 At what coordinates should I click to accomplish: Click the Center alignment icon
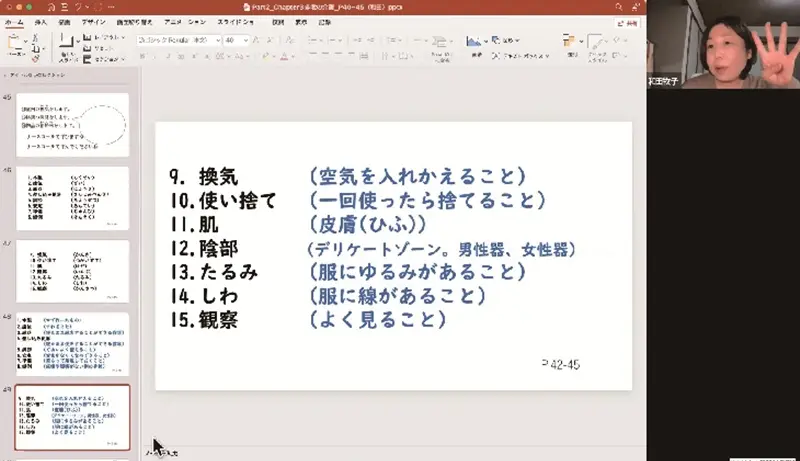point(326,55)
